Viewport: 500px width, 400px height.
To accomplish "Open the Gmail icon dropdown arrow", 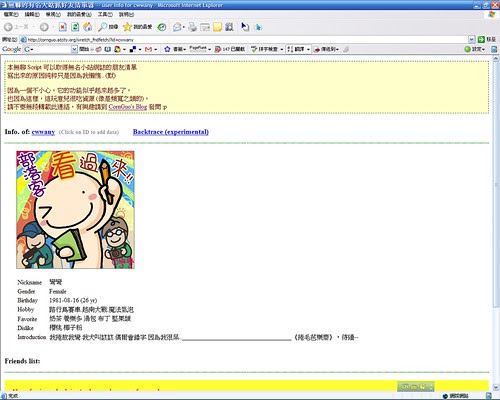I will [155, 49].
